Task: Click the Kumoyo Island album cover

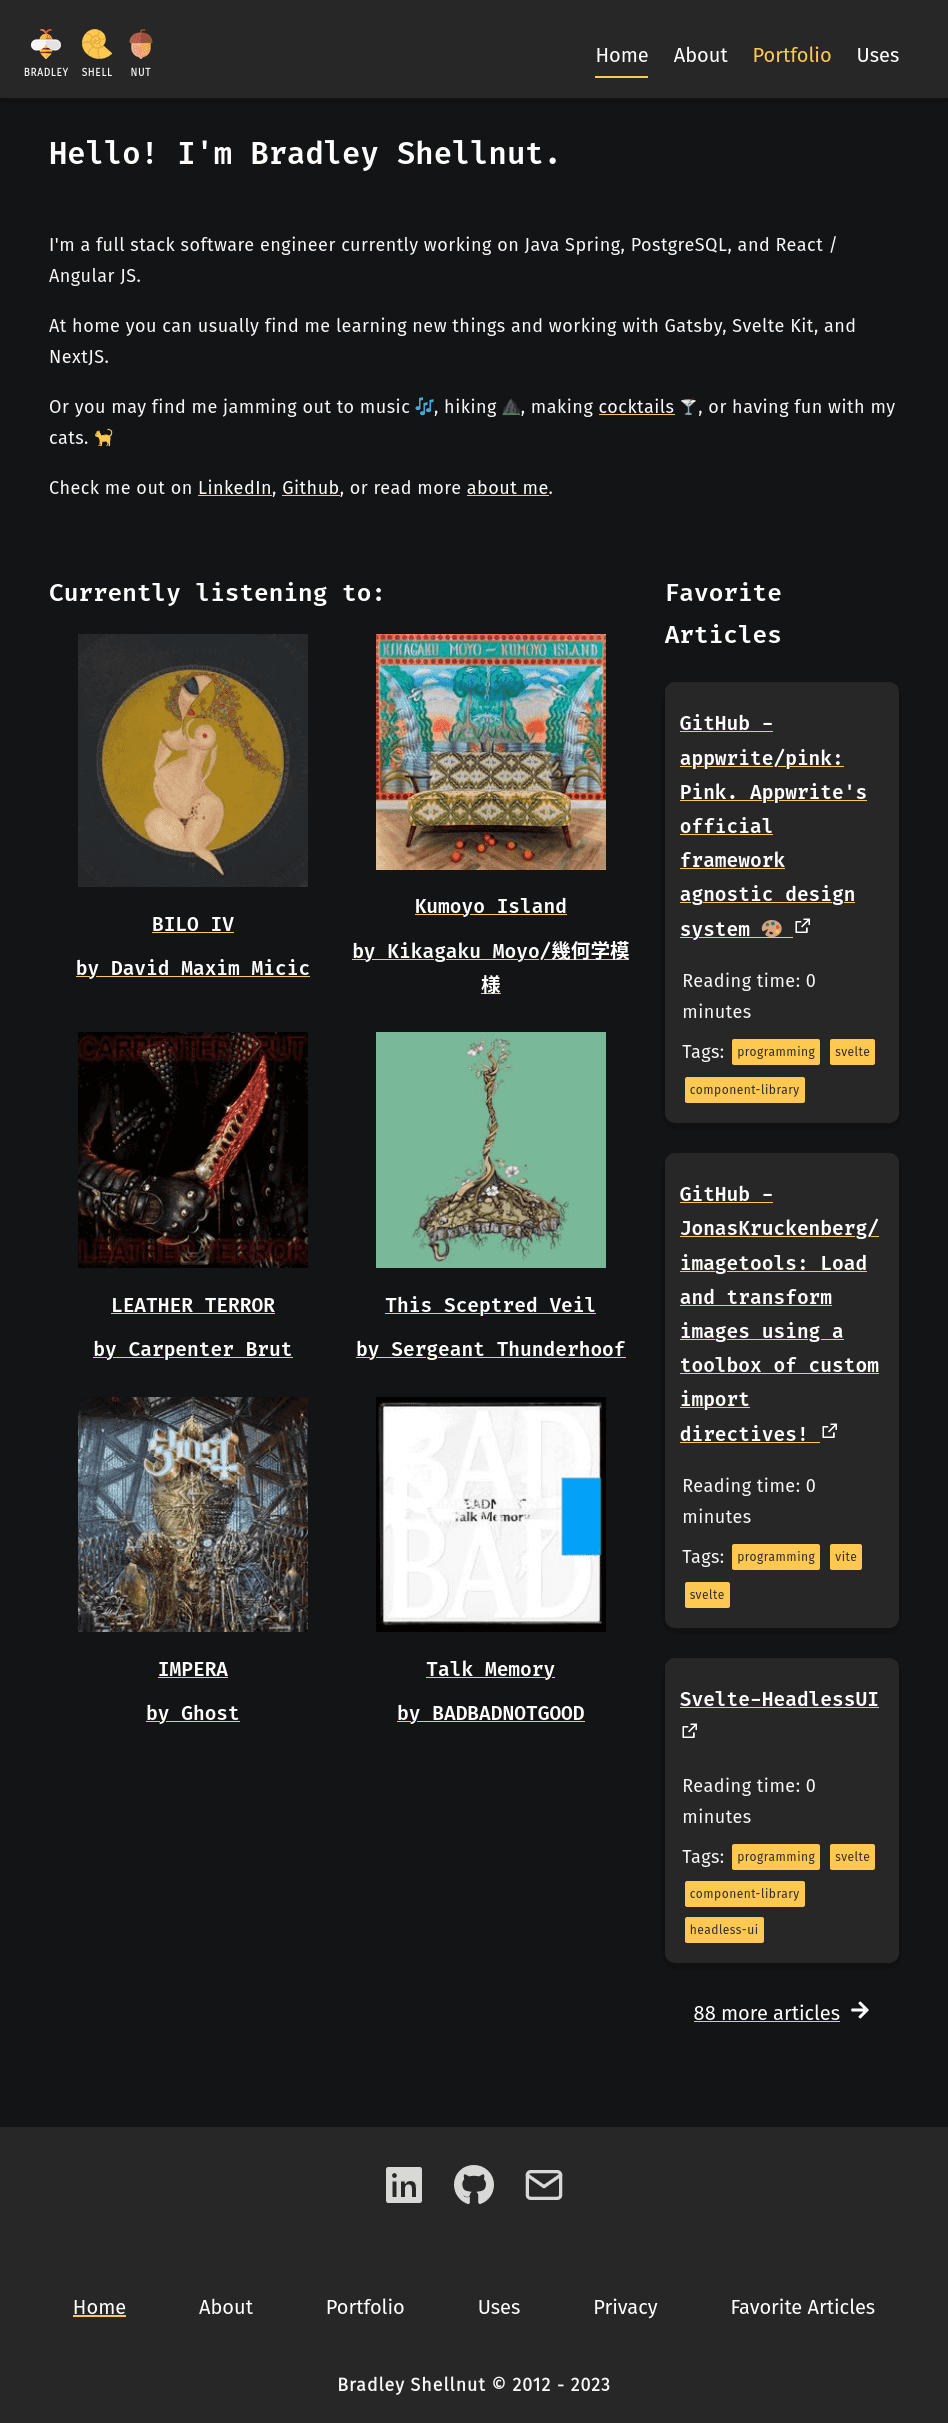Action: (491, 752)
